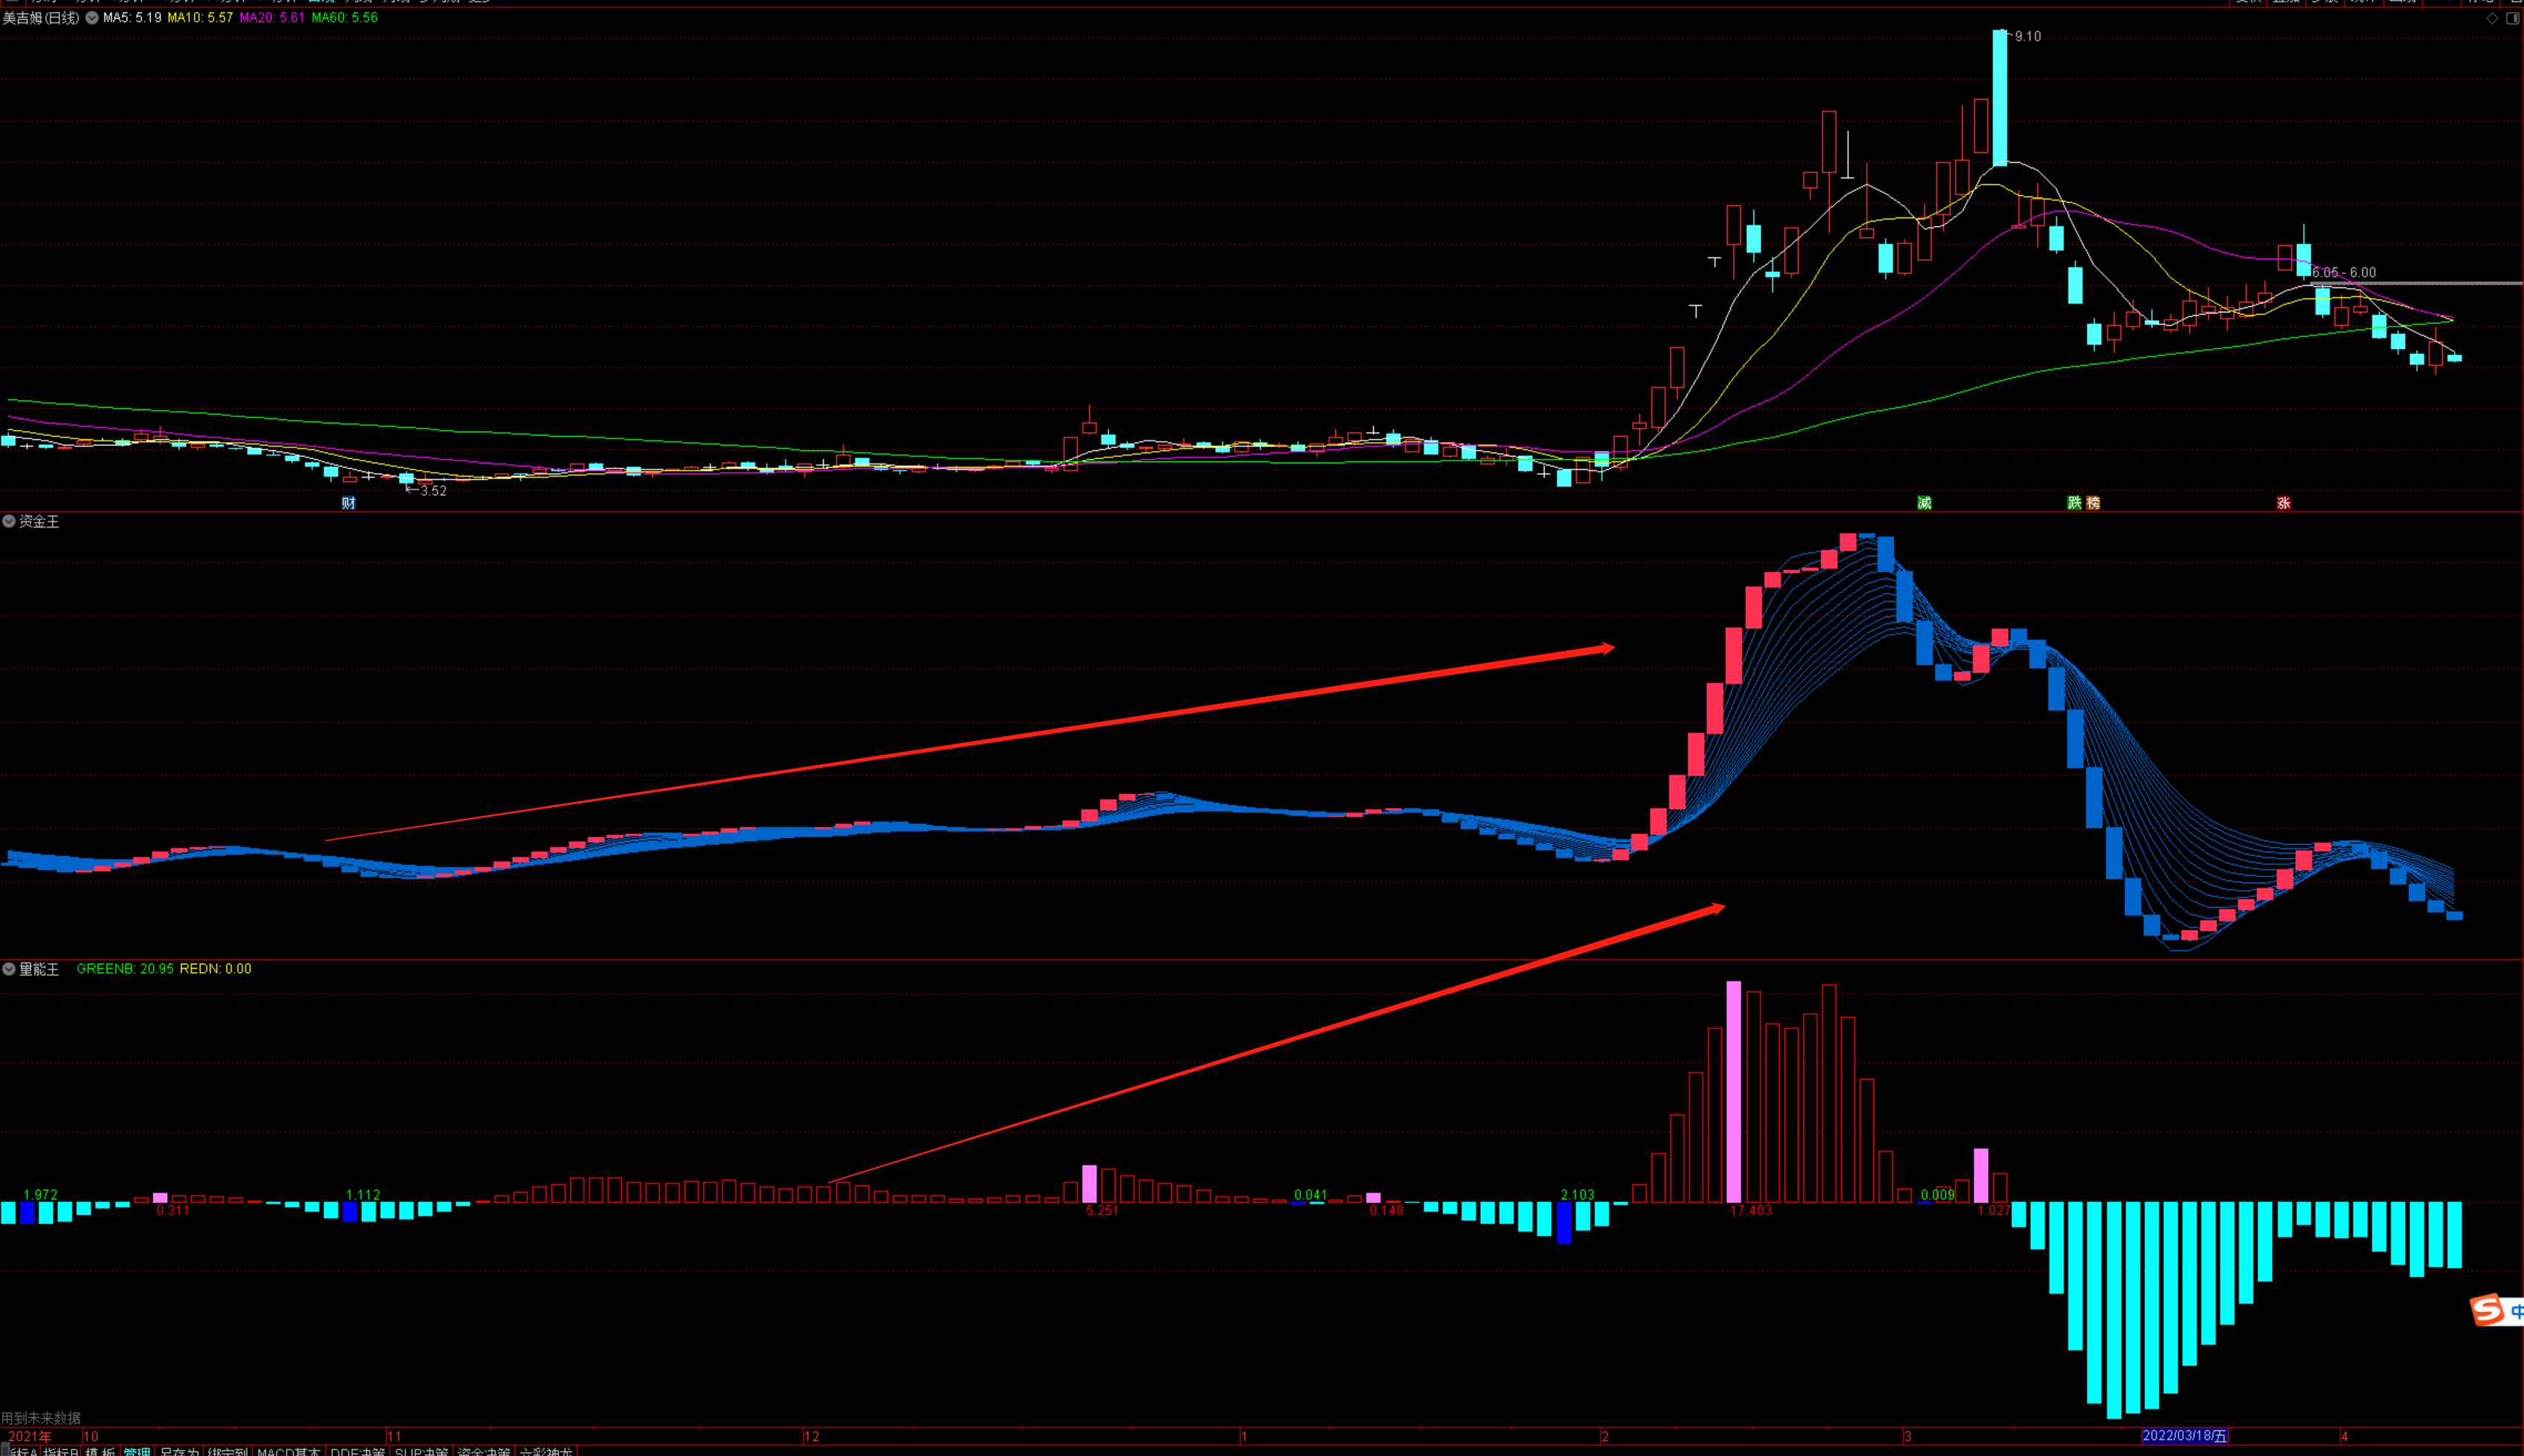Screen dimensions: 2524x1456
Task: Click the 用到未来数据 notice text
Action: [41, 1418]
